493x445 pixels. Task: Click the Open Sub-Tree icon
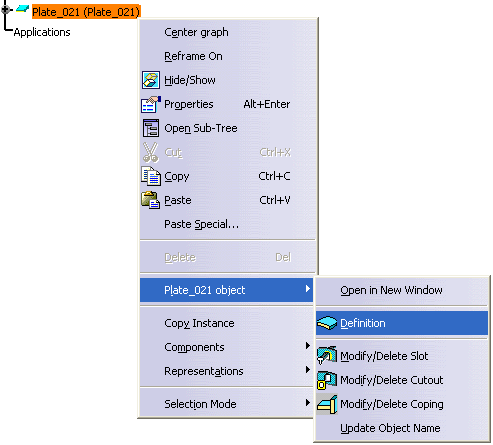(151, 128)
